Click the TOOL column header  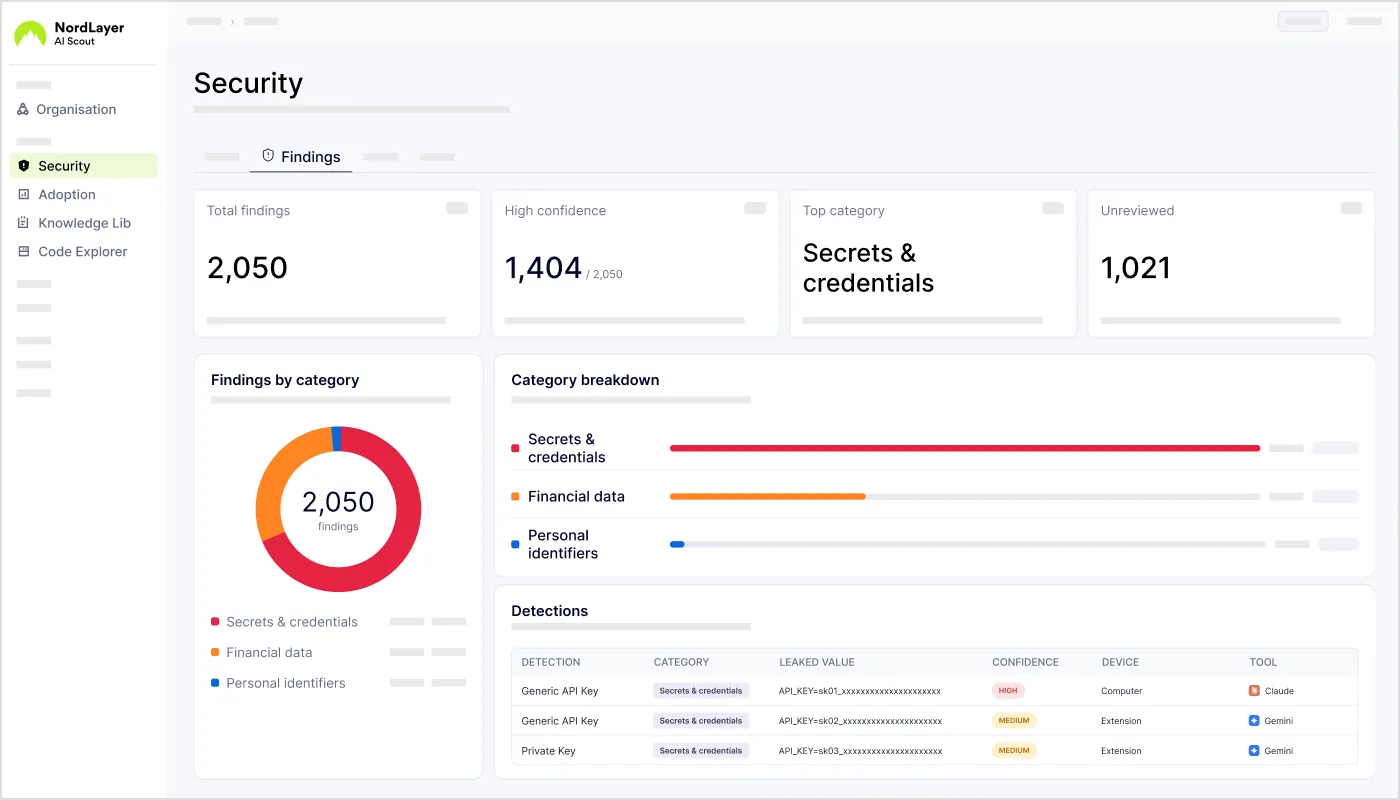pyautogui.click(x=1263, y=662)
